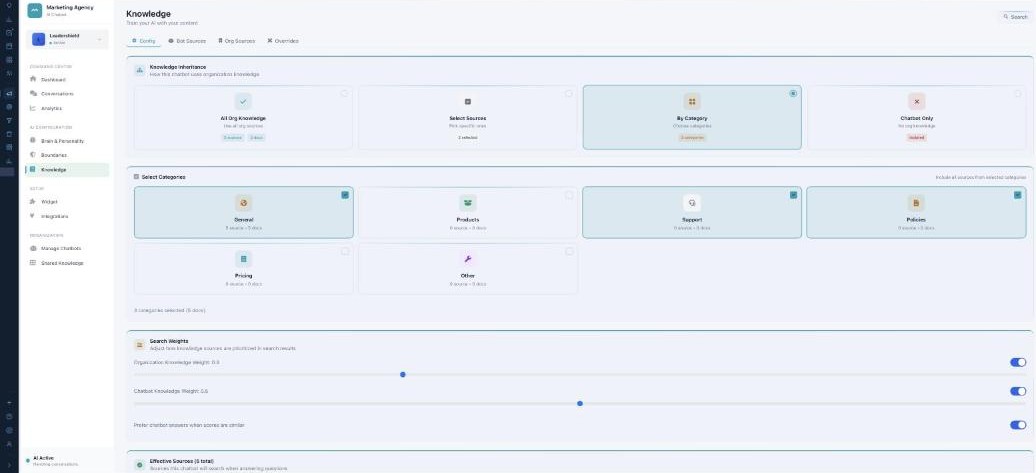Check the Other category checkbox
The height and width of the screenshot is (473, 1036).
click(569, 251)
